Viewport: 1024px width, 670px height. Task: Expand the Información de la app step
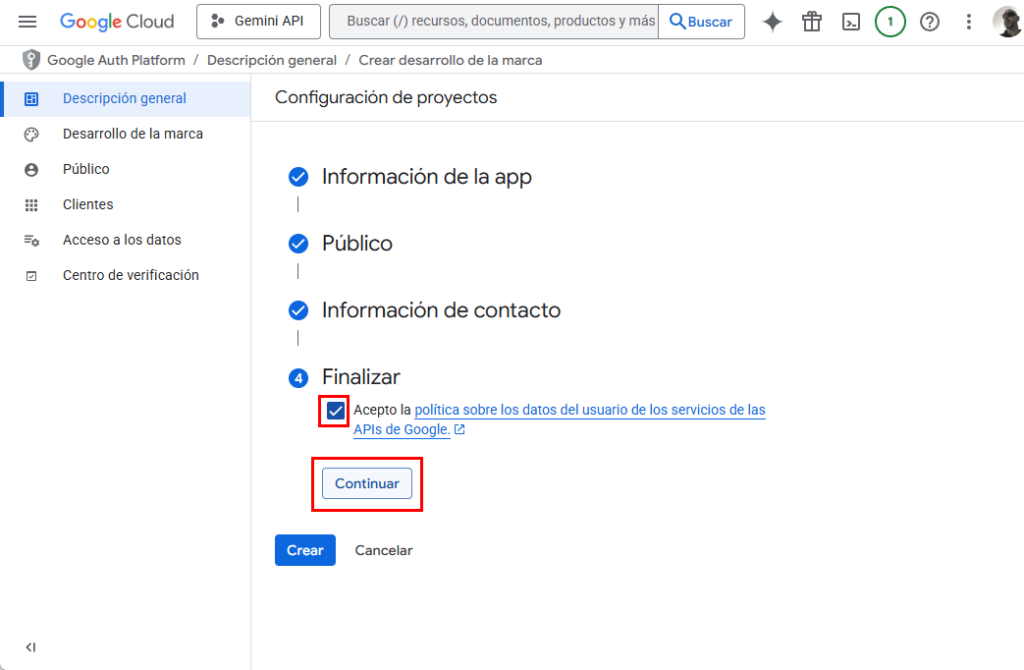click(426, 177)
